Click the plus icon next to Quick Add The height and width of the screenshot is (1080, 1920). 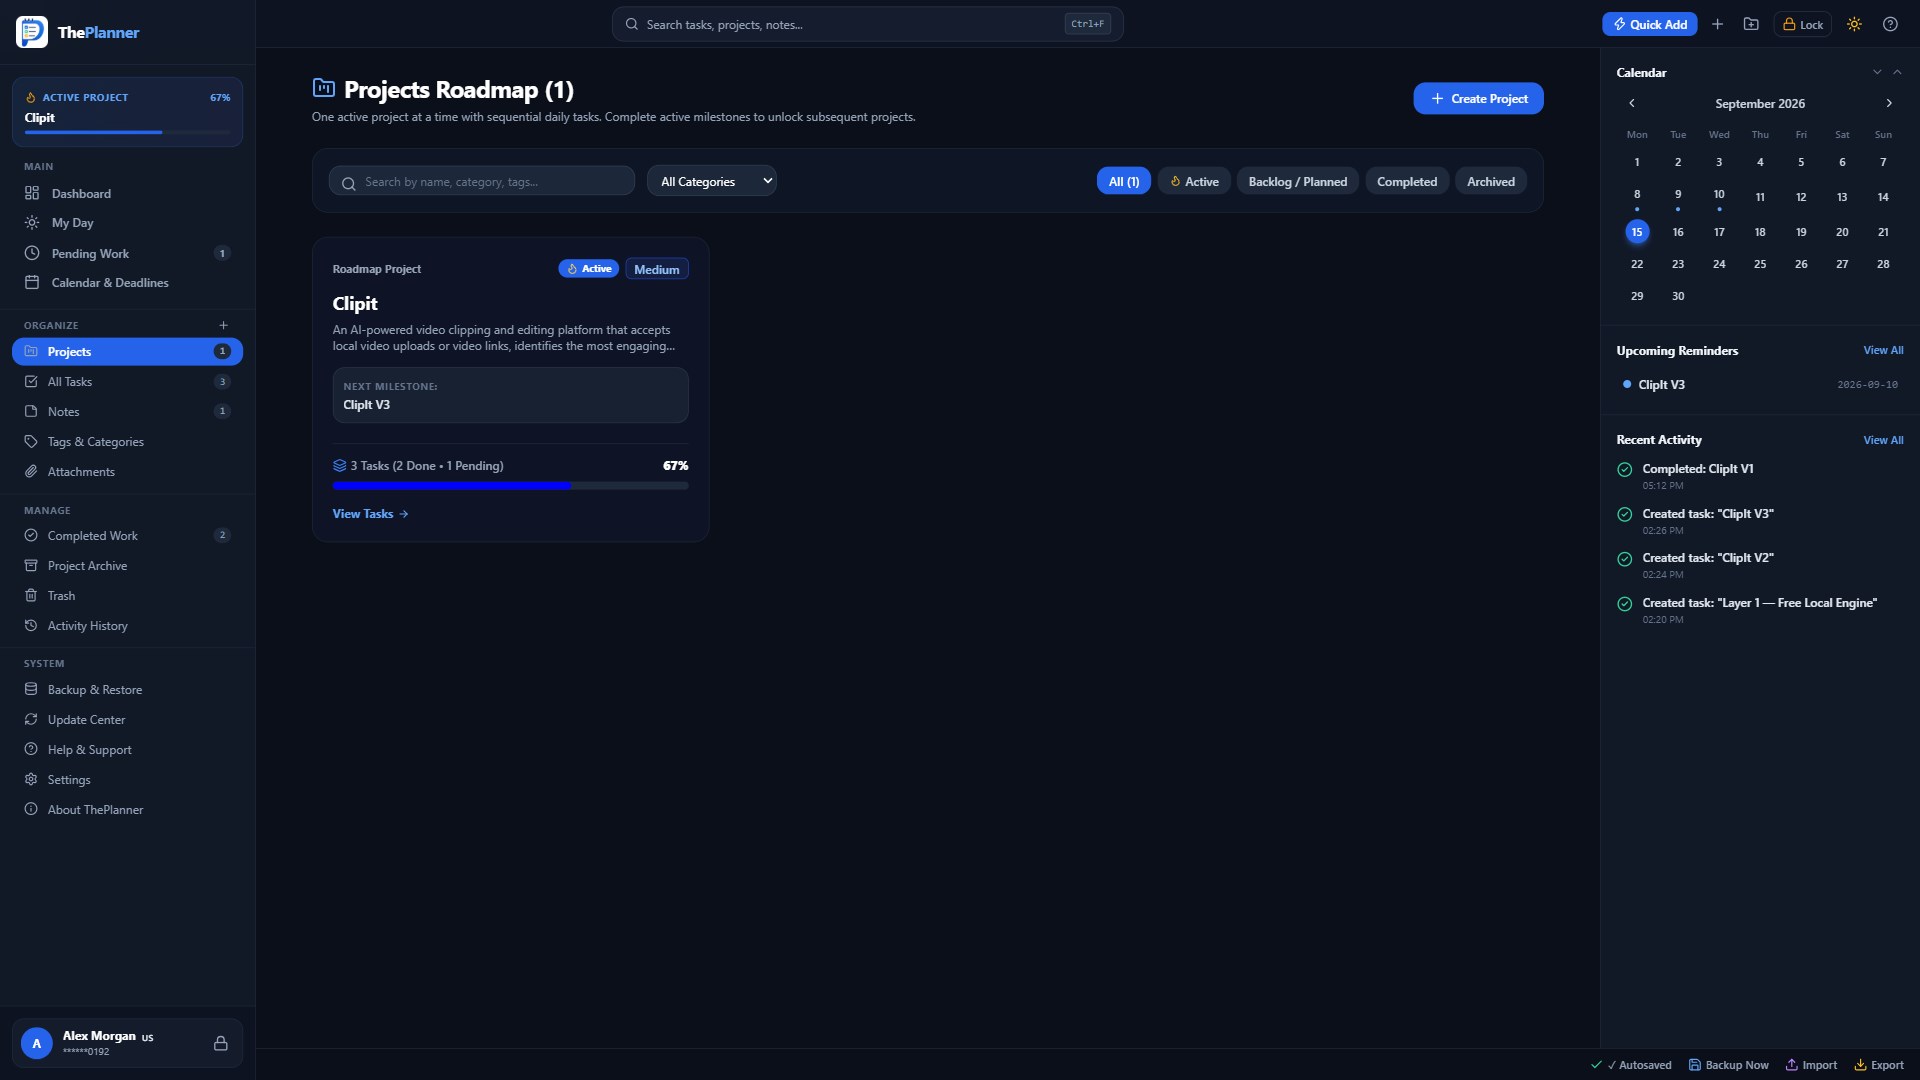(x=1717, y=24)
